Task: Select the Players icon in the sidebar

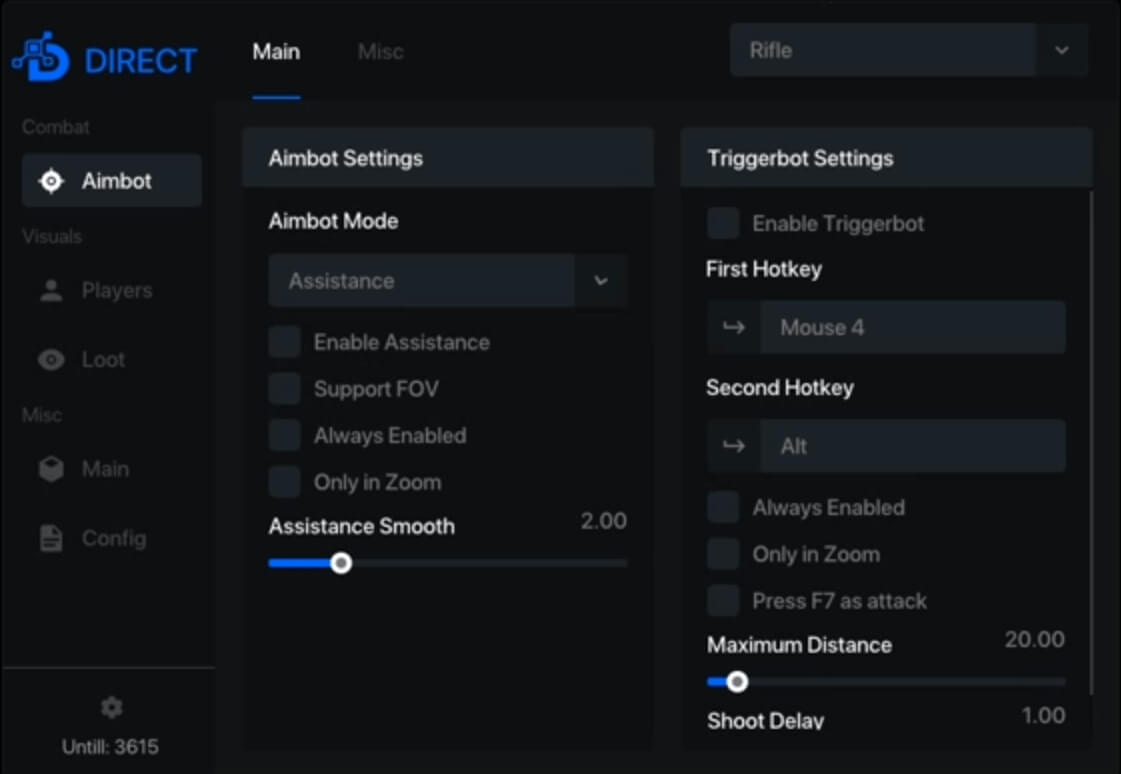Action: (x=51, y=291)
